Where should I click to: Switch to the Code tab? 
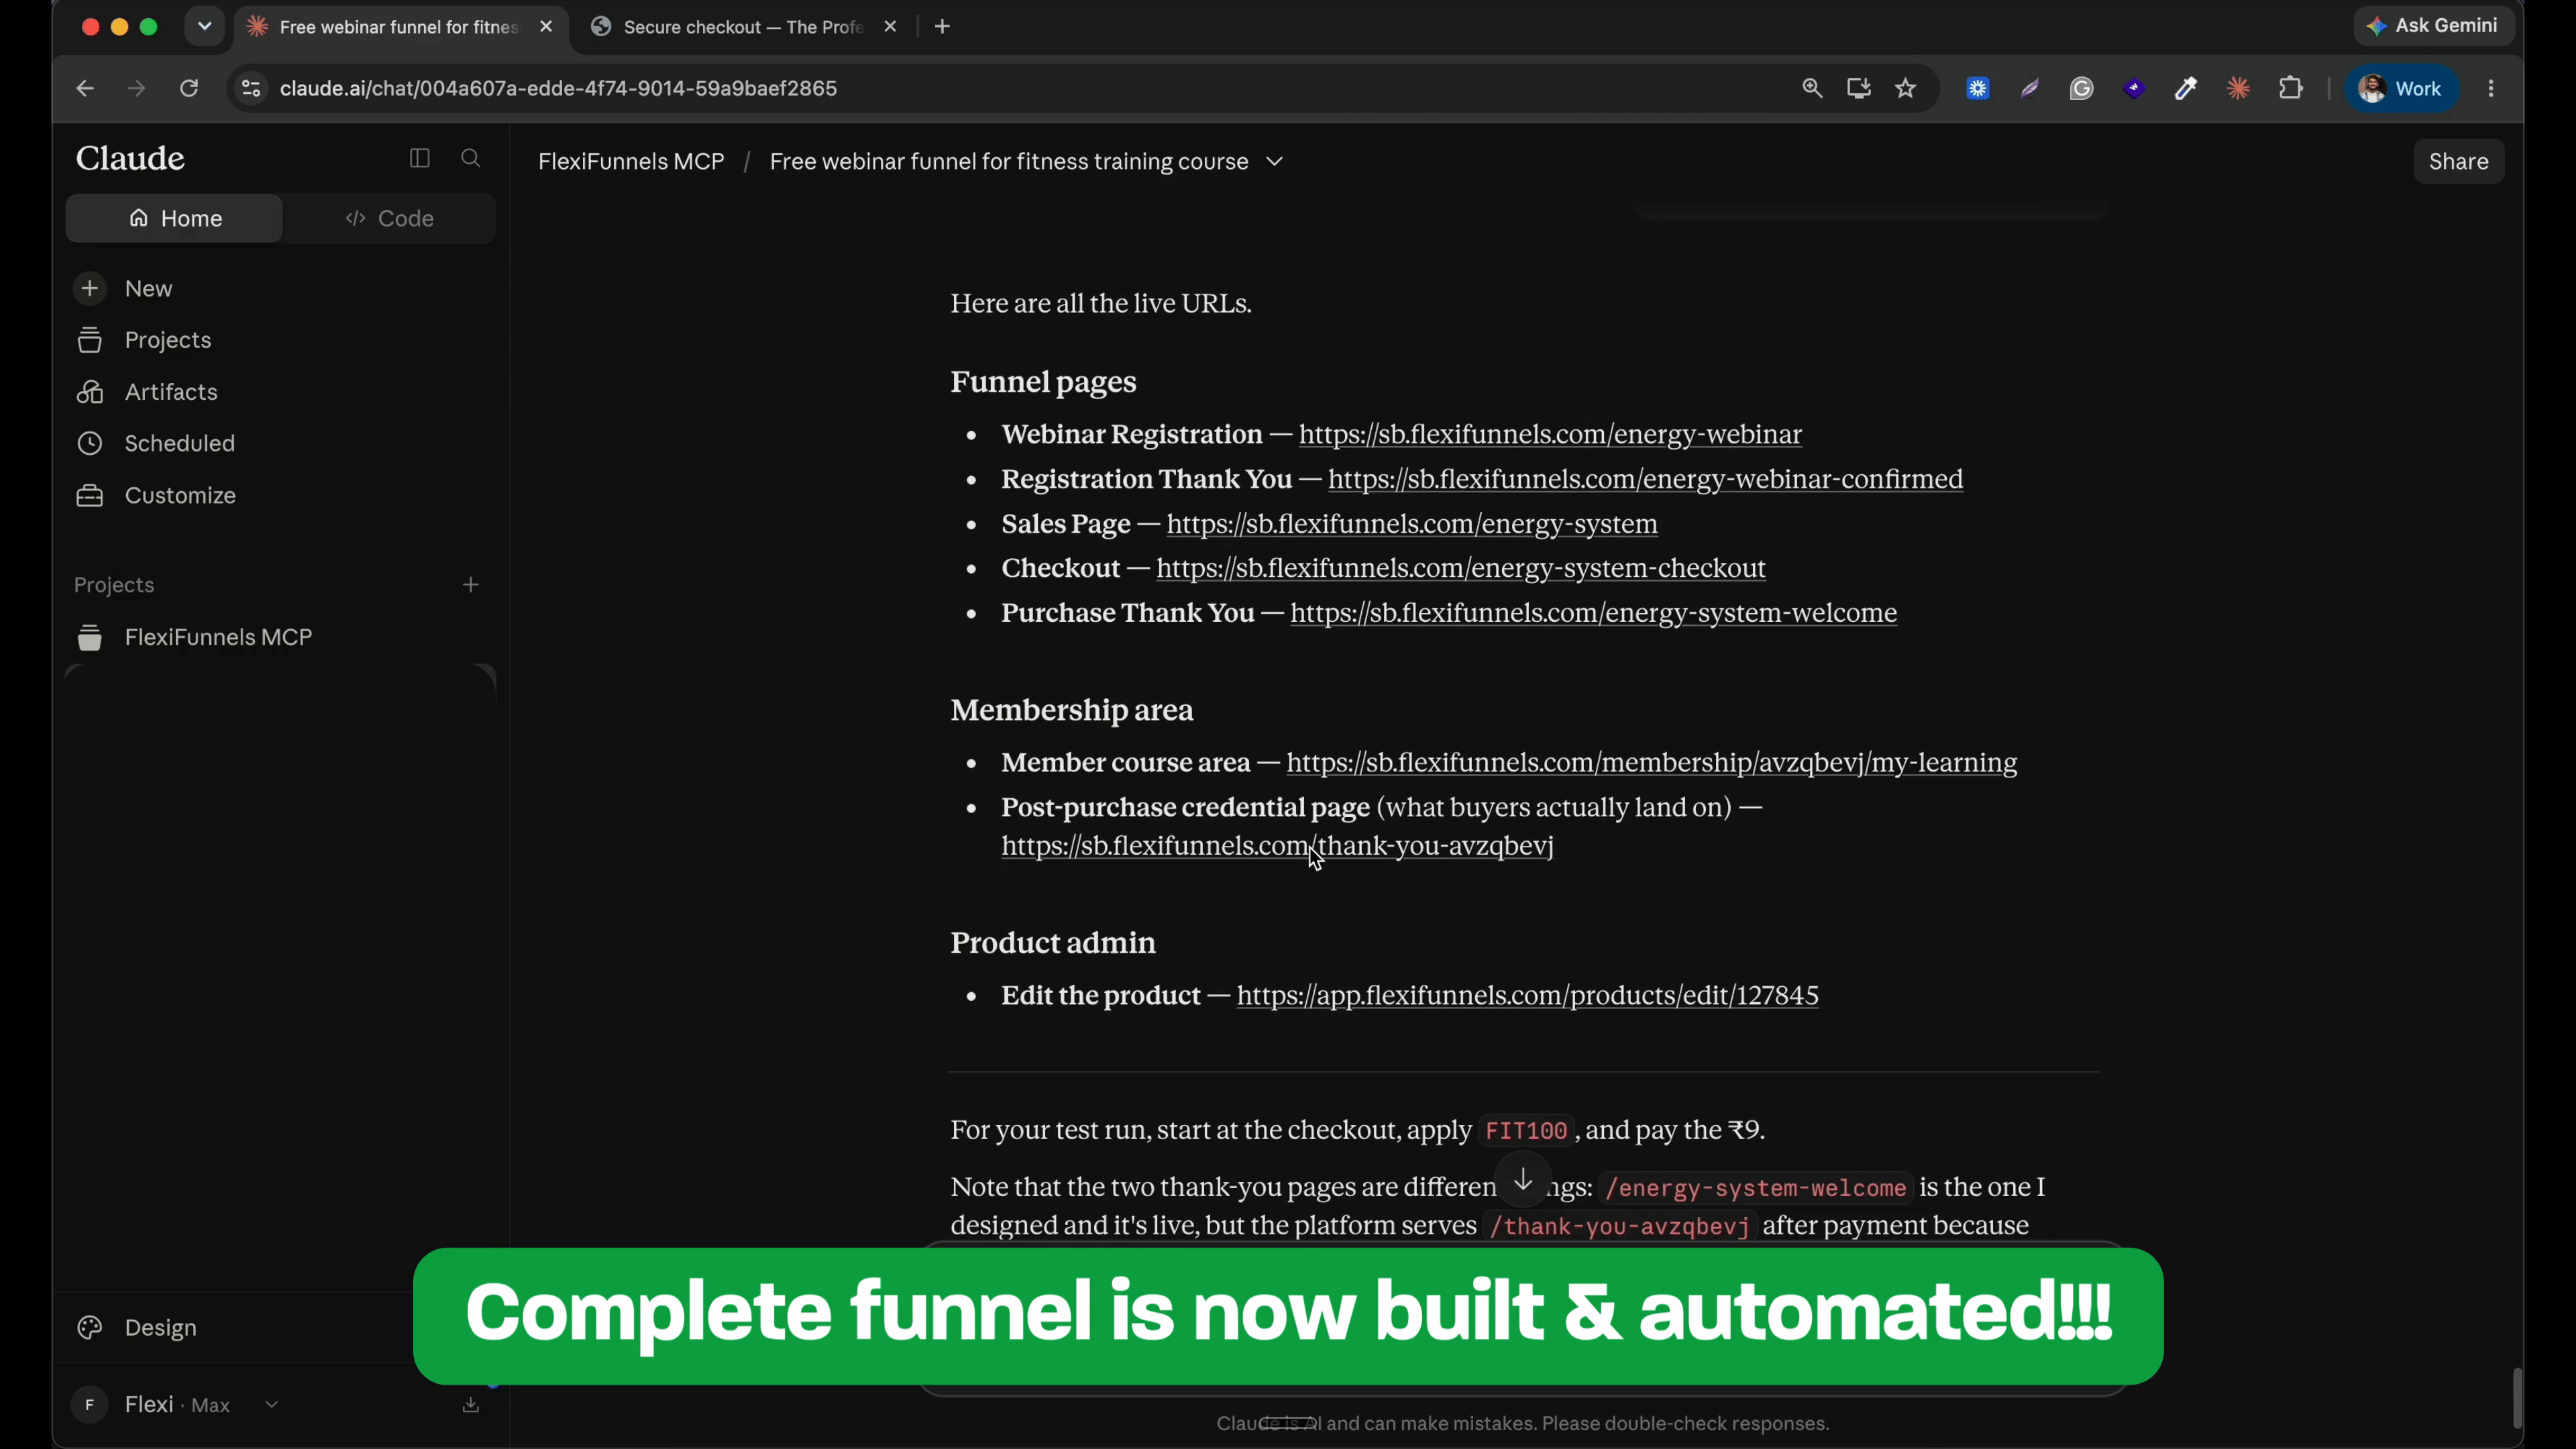click(x=389, y=218)
